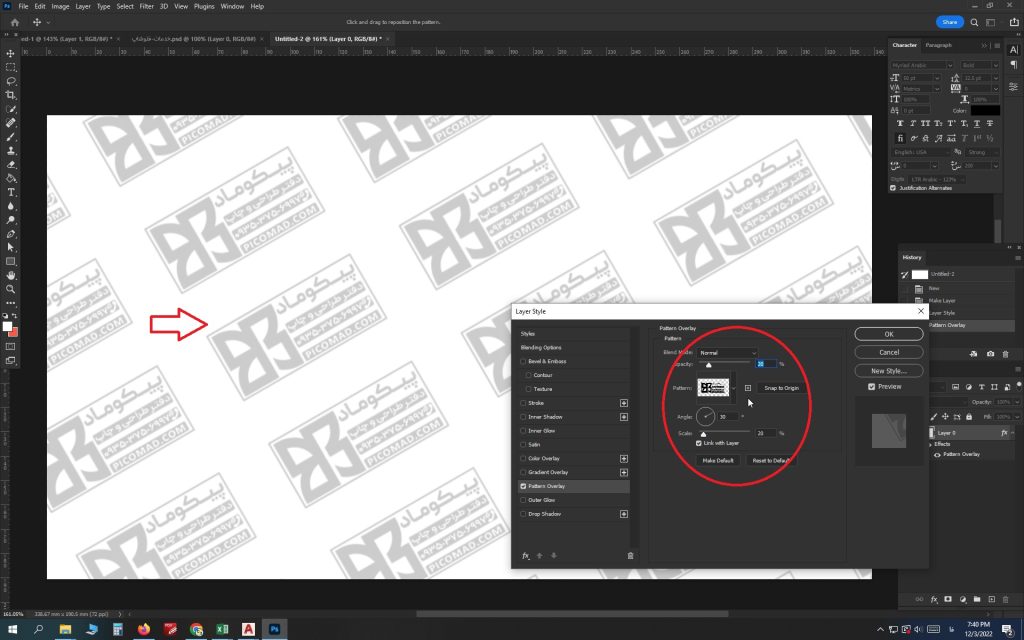Image resolution: width=1024 pixels, height=640 pixels.
Task: Open the leading dropdown in Character panel
Action: click(995, 78)
